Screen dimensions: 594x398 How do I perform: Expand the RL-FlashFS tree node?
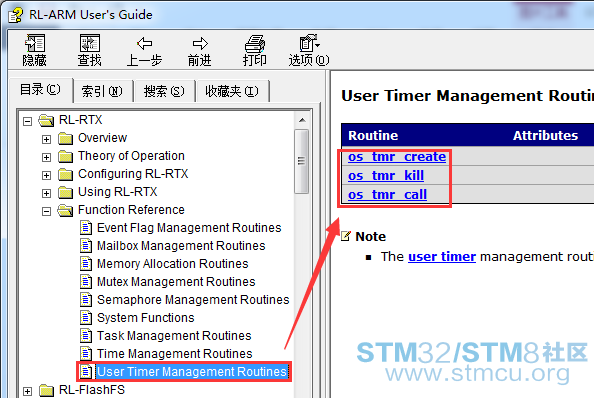click(x=27, y=391)
